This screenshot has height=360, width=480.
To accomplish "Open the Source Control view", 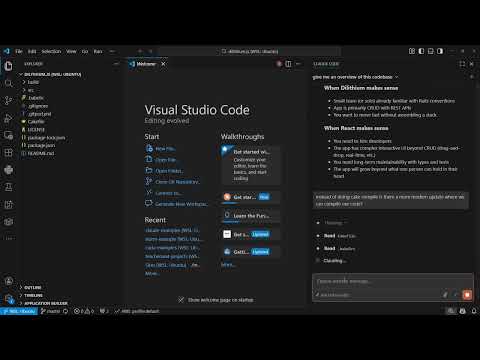I will (9, 101).
